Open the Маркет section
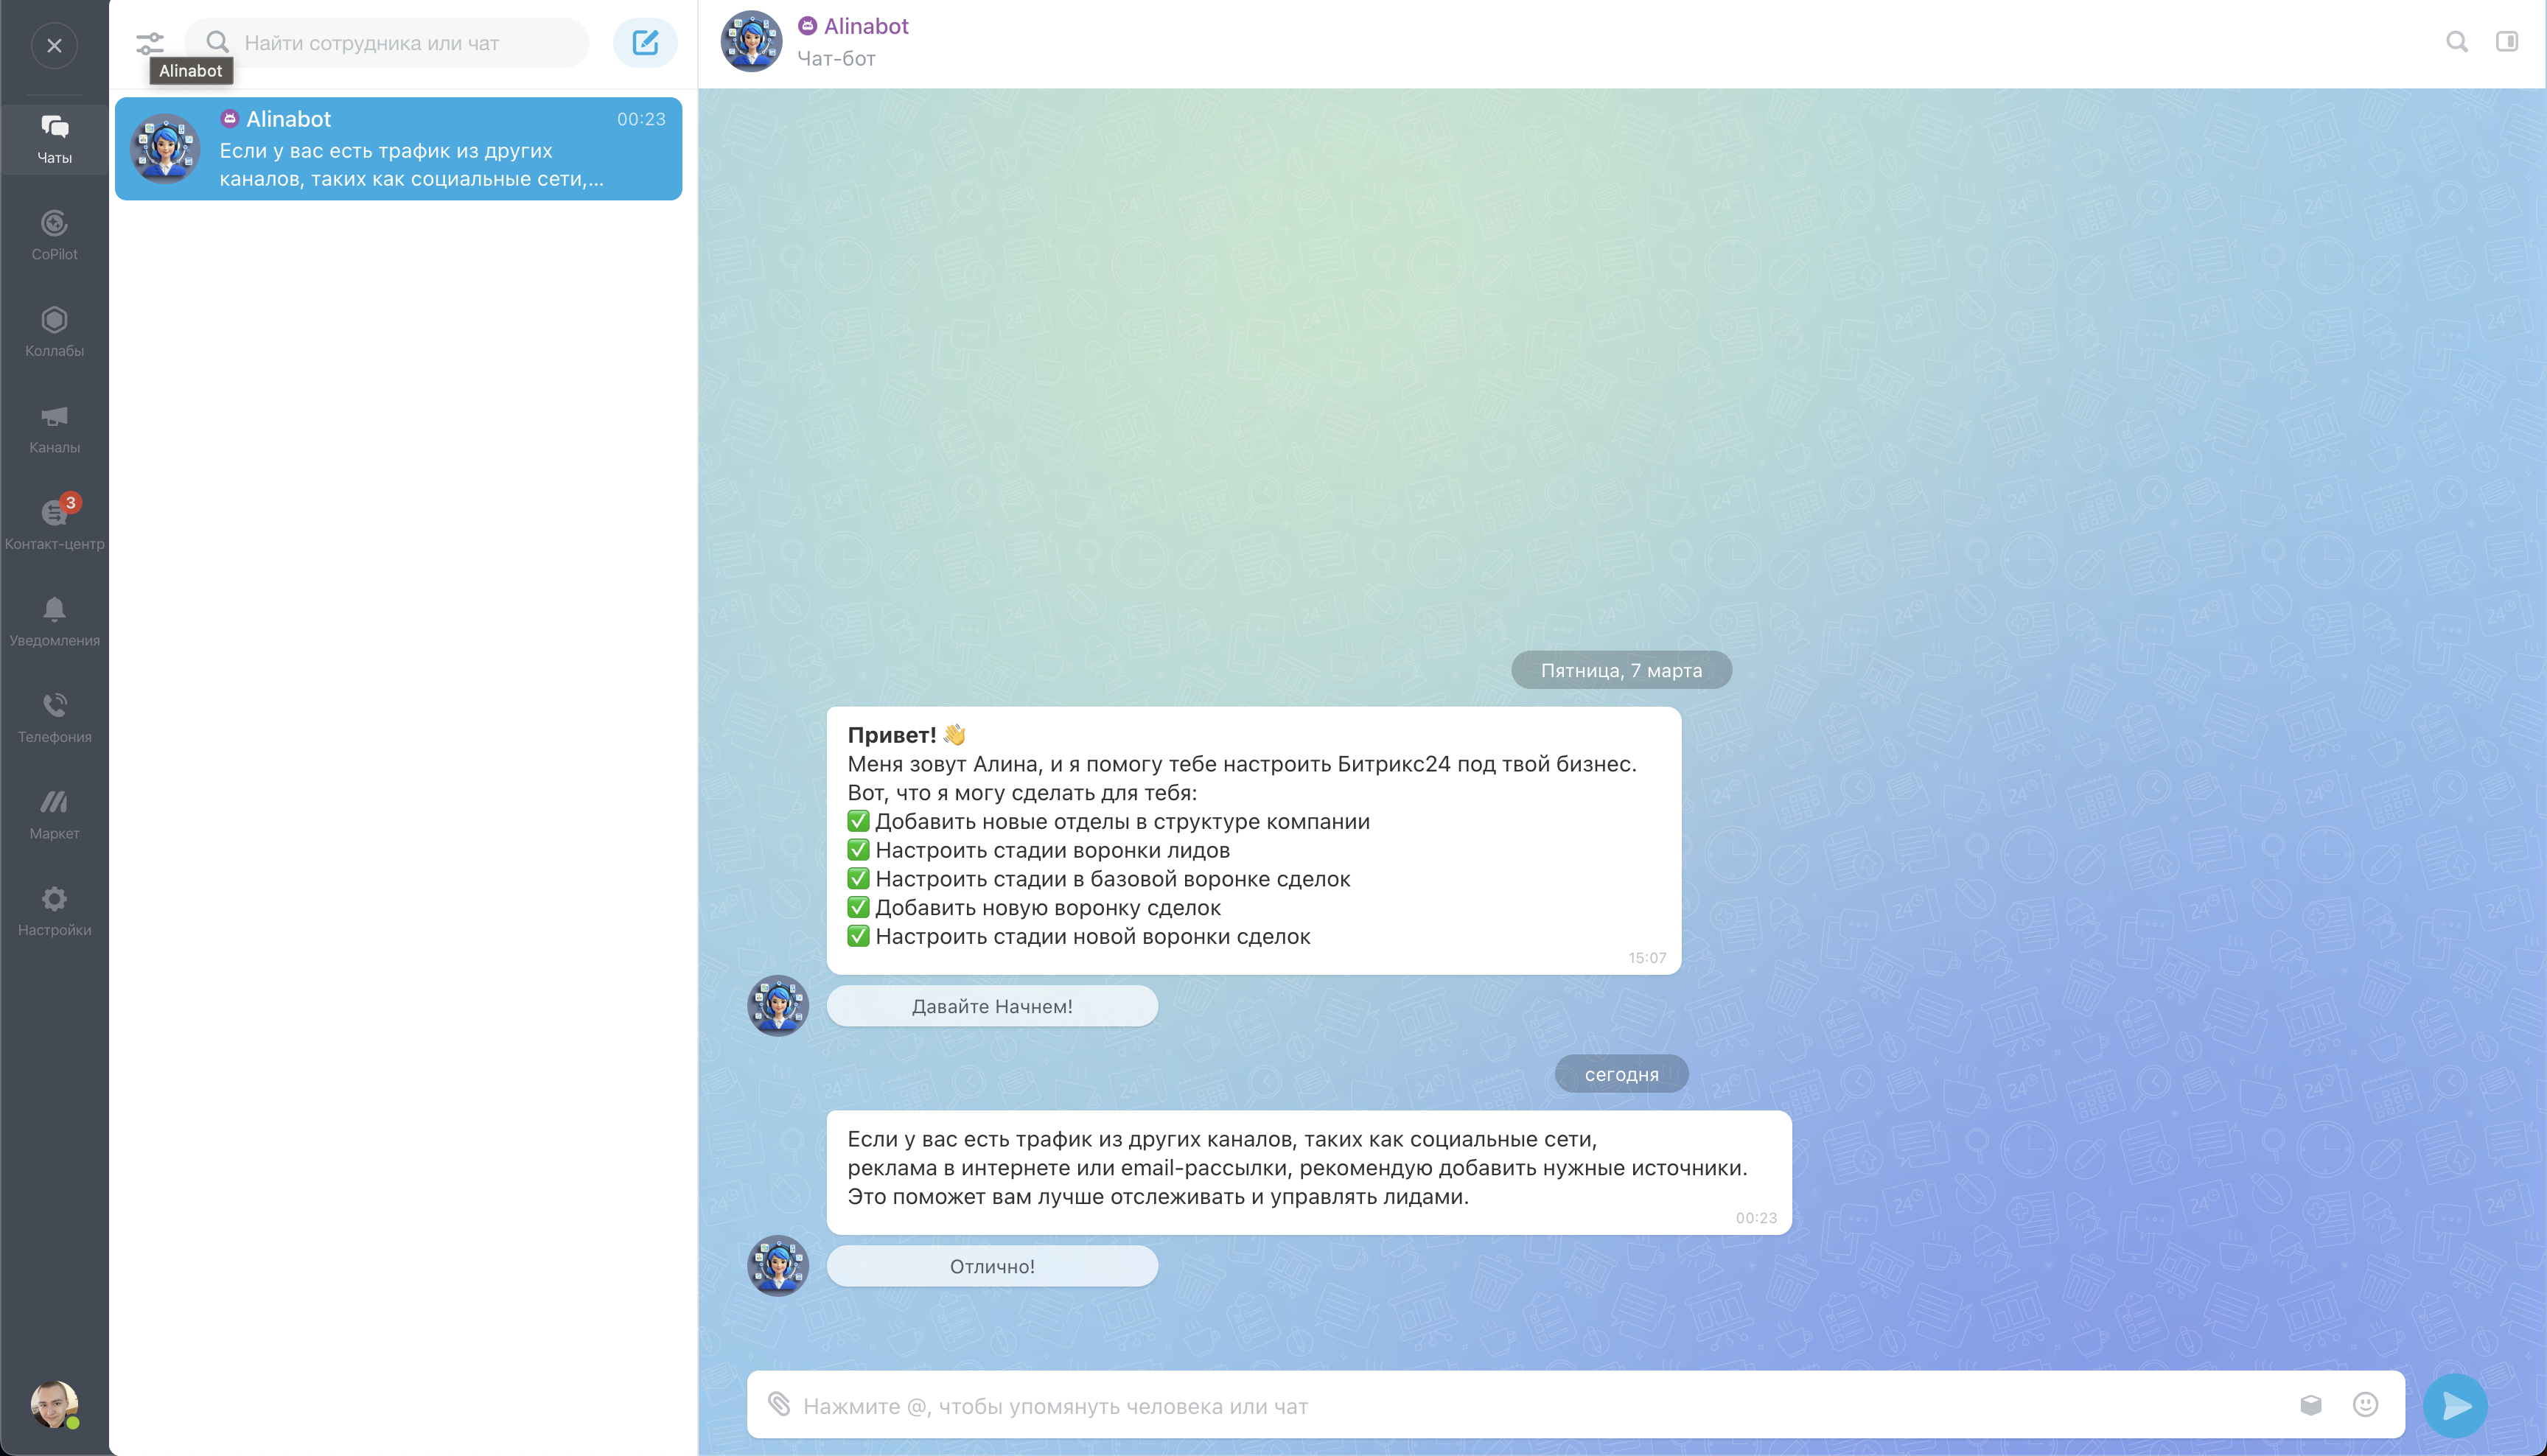Screen dimensions: 2547x1456 (54, 814)
